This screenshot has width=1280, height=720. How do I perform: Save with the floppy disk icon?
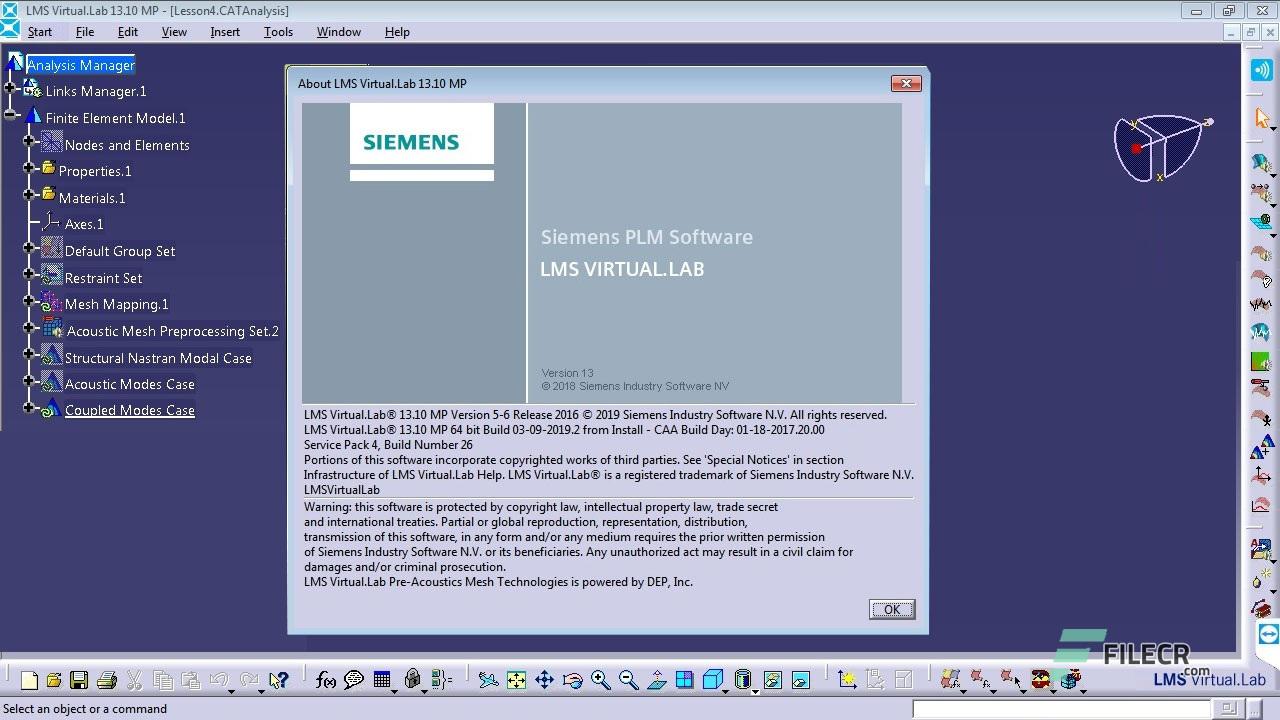pyautogui.click(x=79, y=681)
